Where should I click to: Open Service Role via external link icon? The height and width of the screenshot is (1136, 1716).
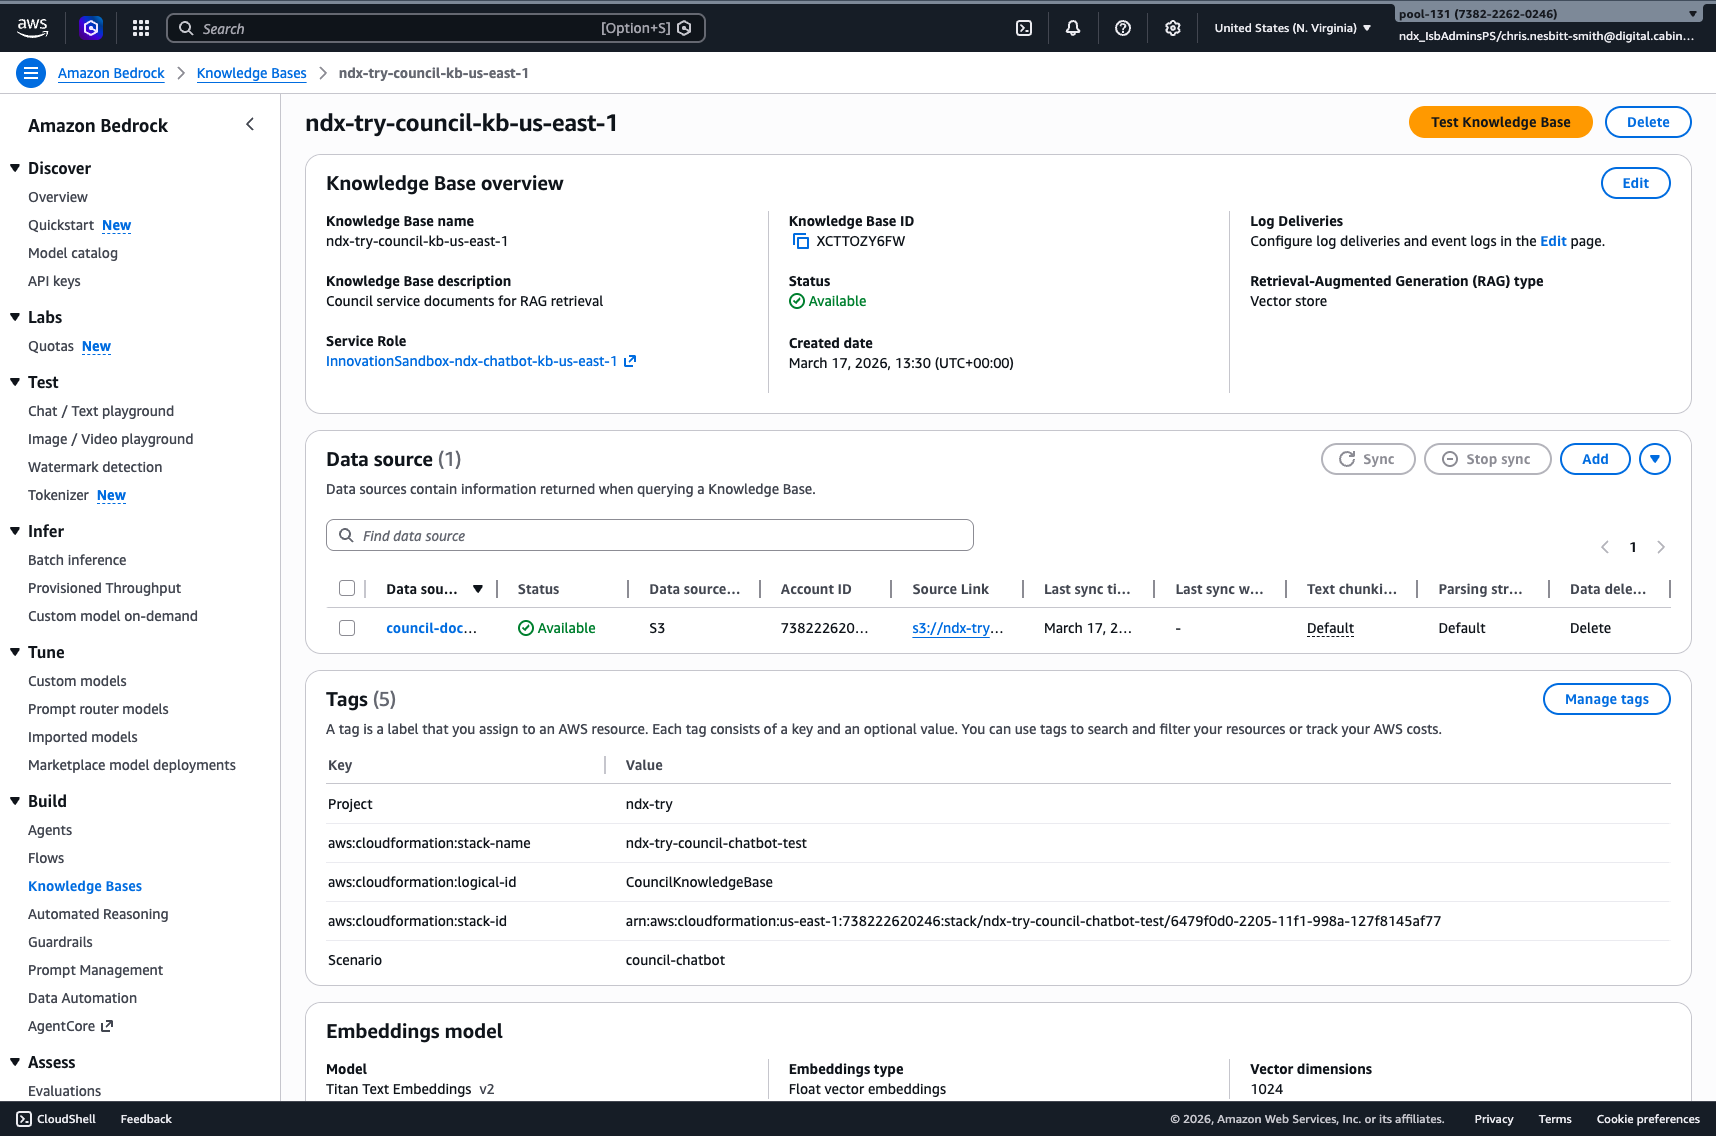[632, 361]
